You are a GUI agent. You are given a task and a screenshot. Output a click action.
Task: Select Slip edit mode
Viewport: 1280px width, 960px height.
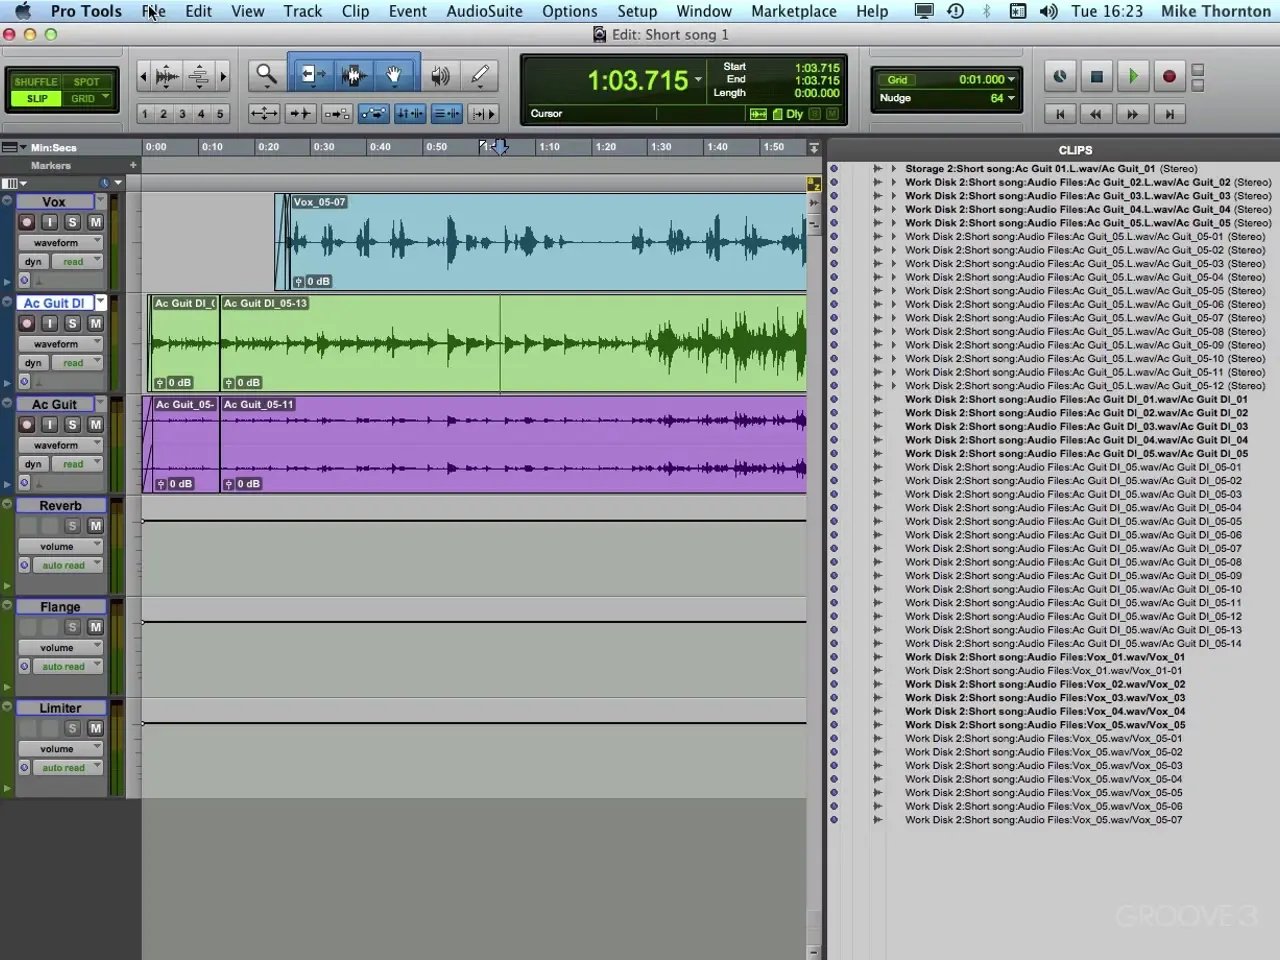tap(37, 99)
